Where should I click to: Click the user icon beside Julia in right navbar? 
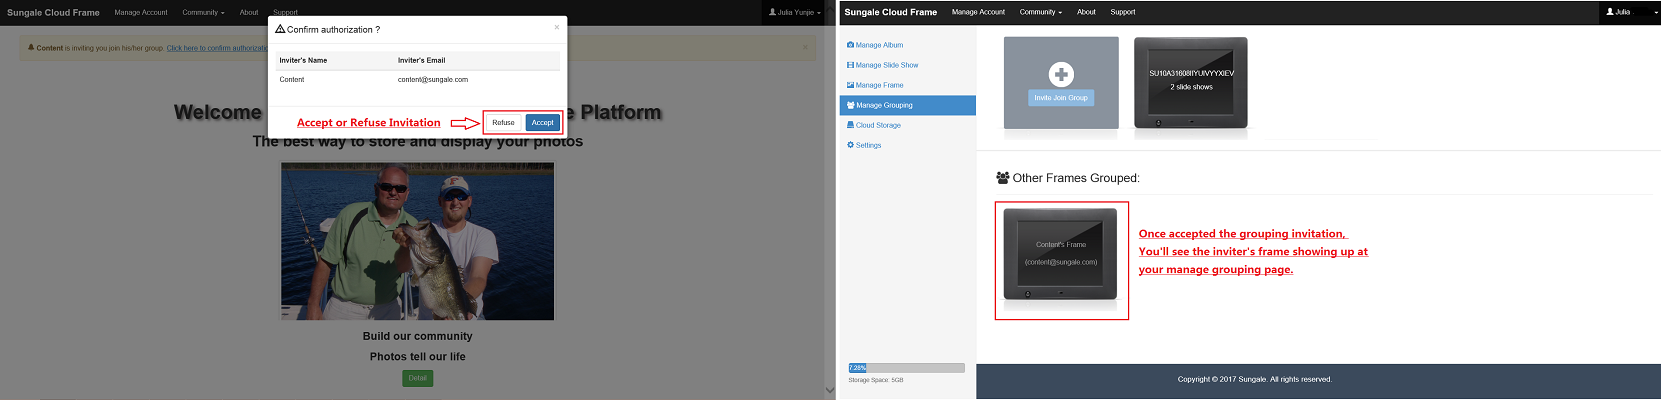click(x=1610, y=12)
